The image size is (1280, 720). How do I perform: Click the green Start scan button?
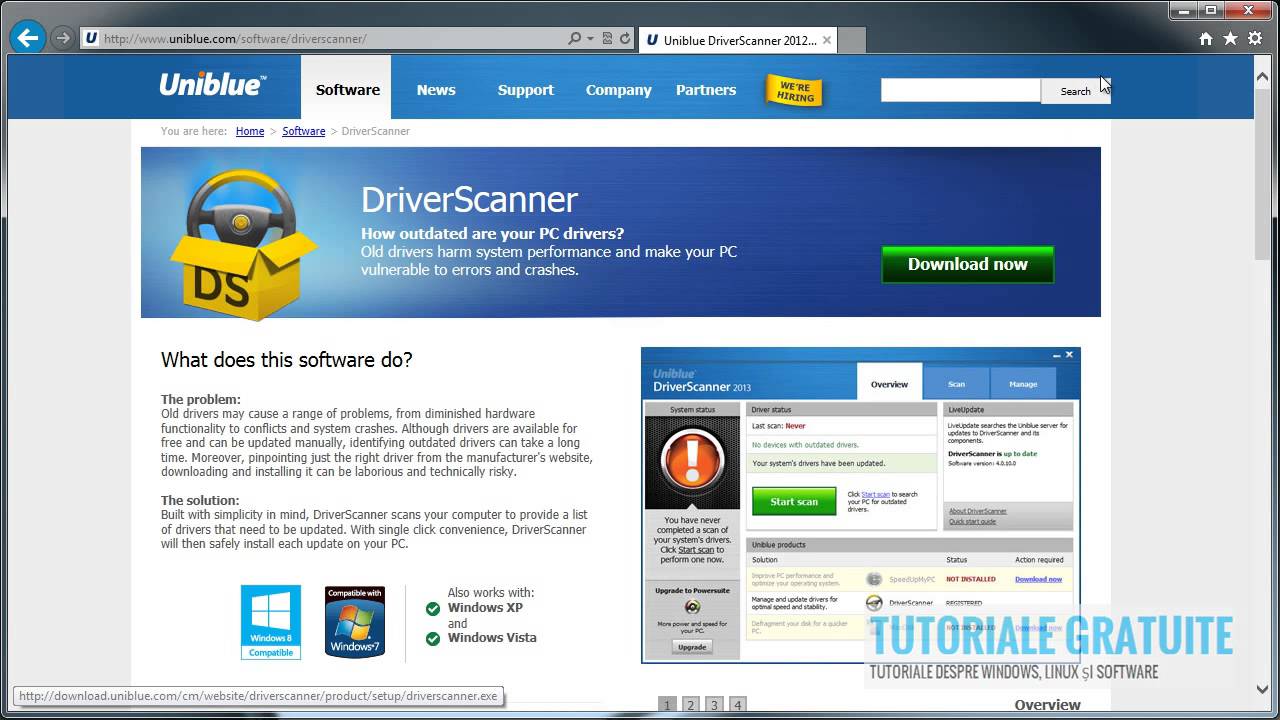(794, 501)
